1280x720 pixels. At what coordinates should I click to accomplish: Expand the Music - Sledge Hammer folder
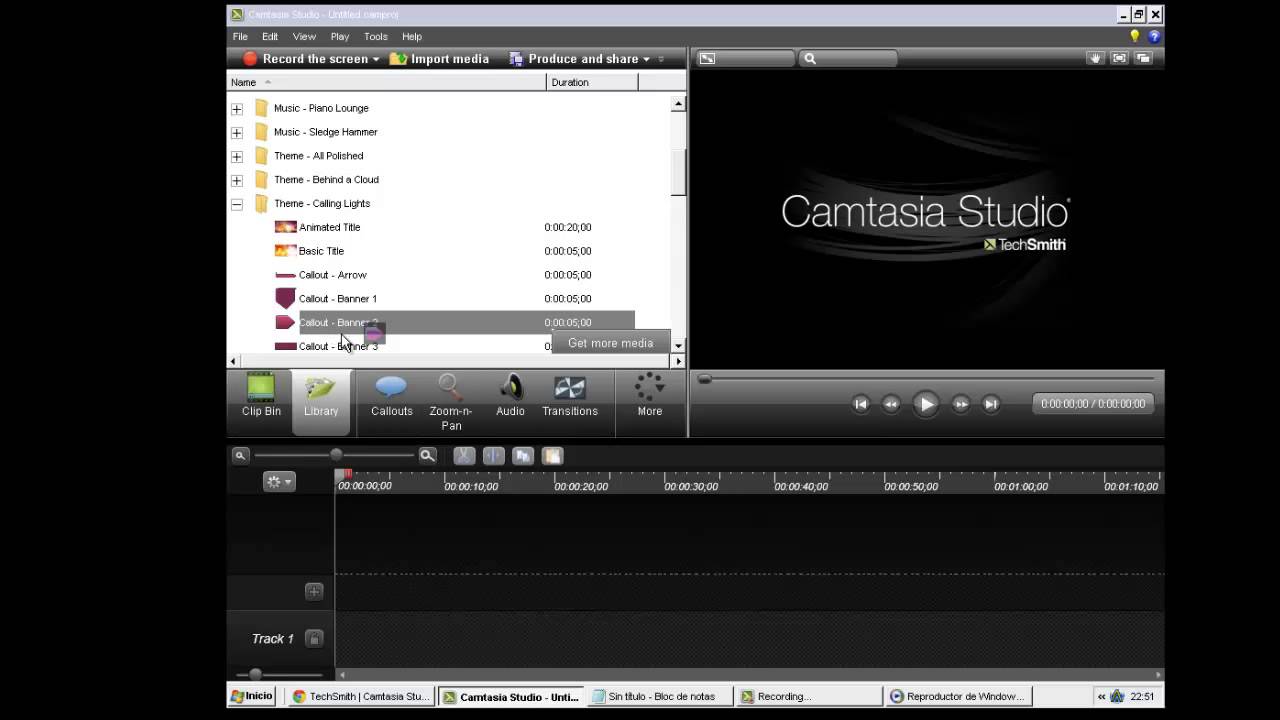pos(237,132)
